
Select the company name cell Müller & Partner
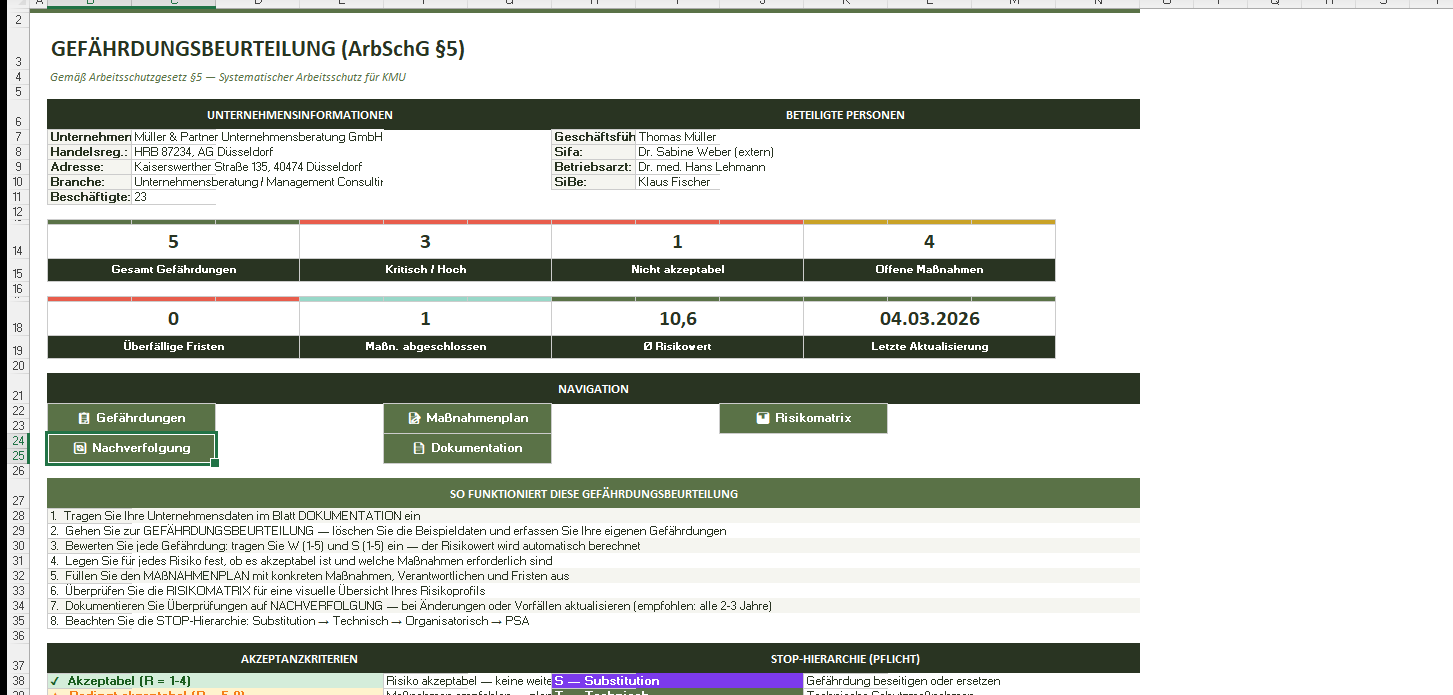pos(257,137)
